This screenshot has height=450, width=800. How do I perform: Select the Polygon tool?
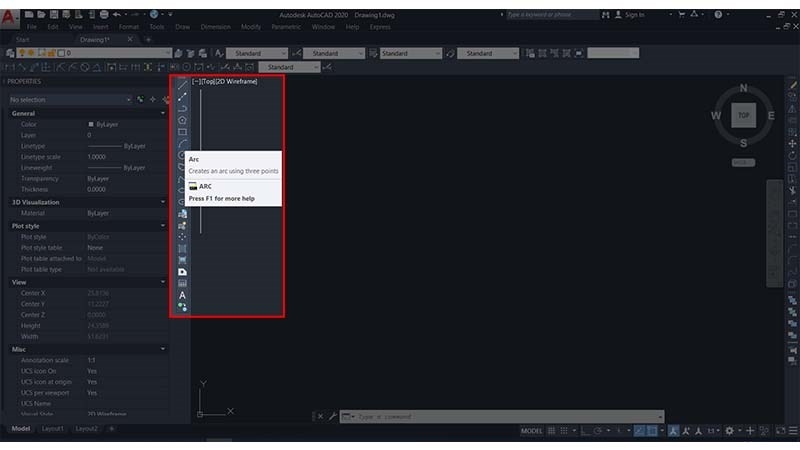(182, 120)
